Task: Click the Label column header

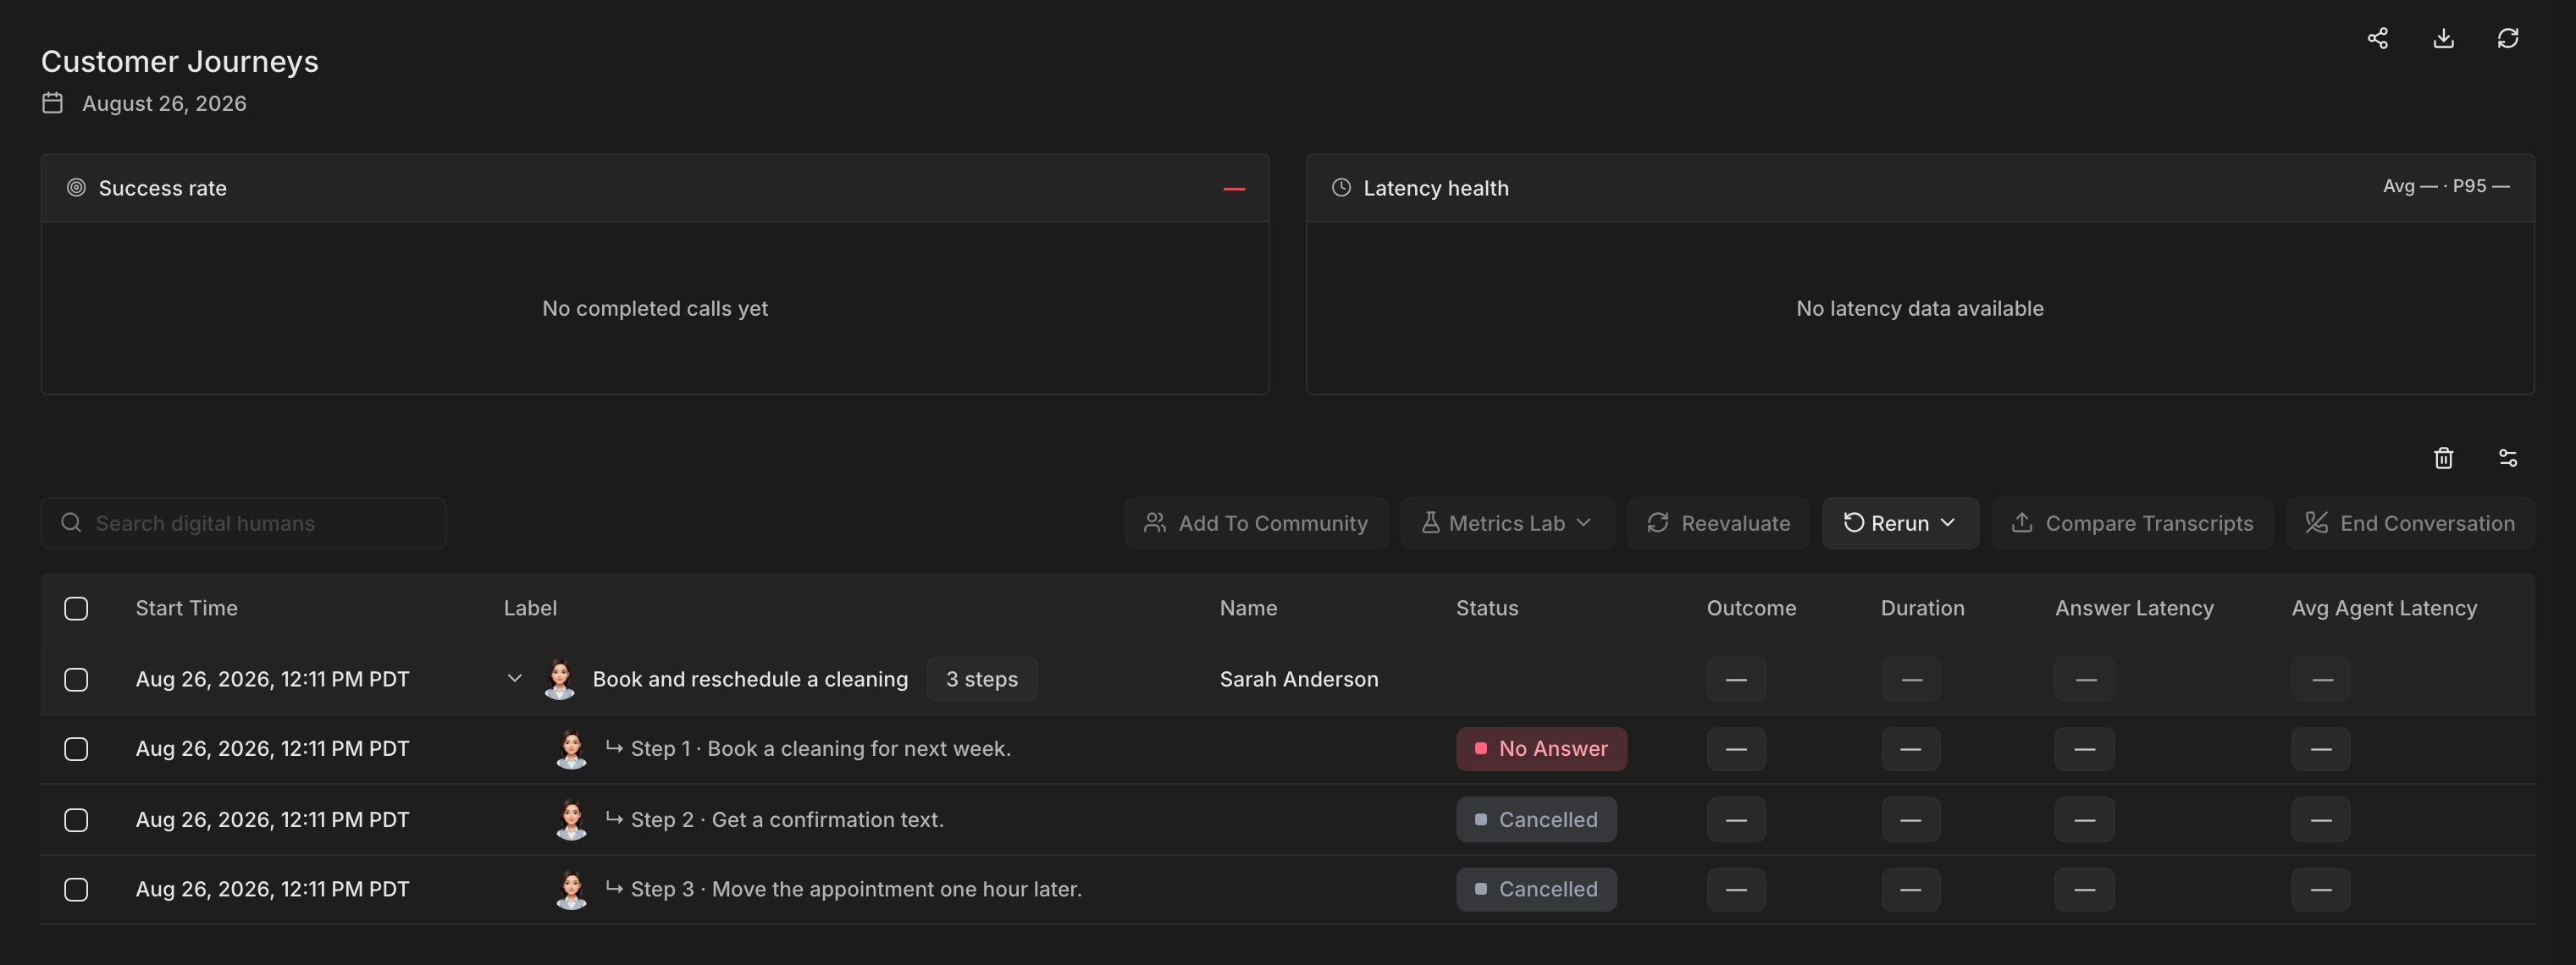Action: (530, 608)
